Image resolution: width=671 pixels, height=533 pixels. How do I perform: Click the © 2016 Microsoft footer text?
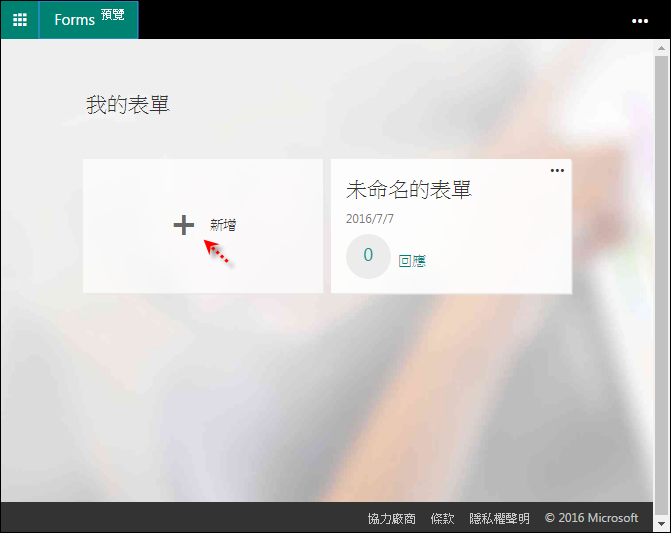tap(591, 518)
